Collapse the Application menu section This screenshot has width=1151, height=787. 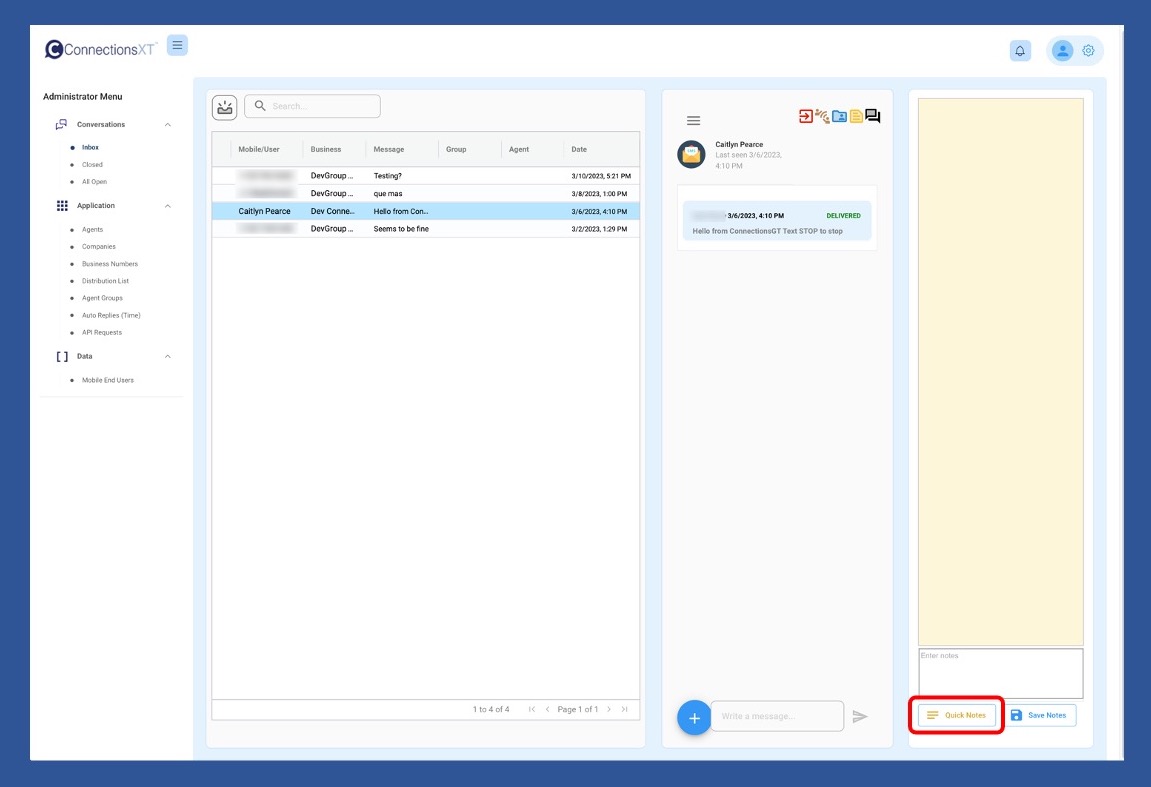(x=167, y=206)
